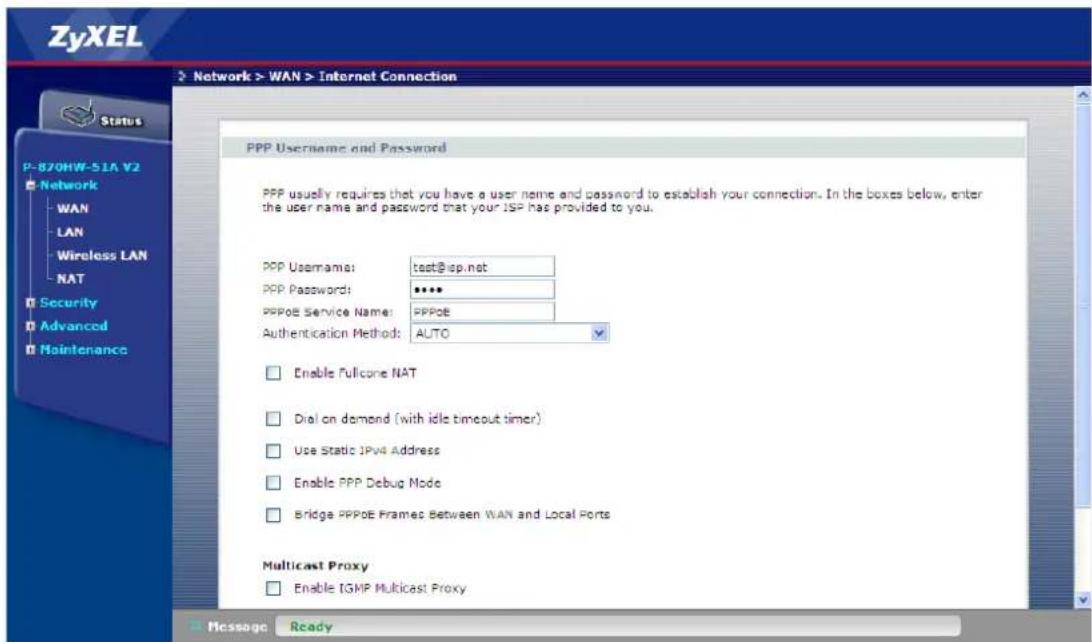This screenshot has height=642, width=1092.
Task: Enable Fullcone NAT checkbox
Action: point(273,373)
